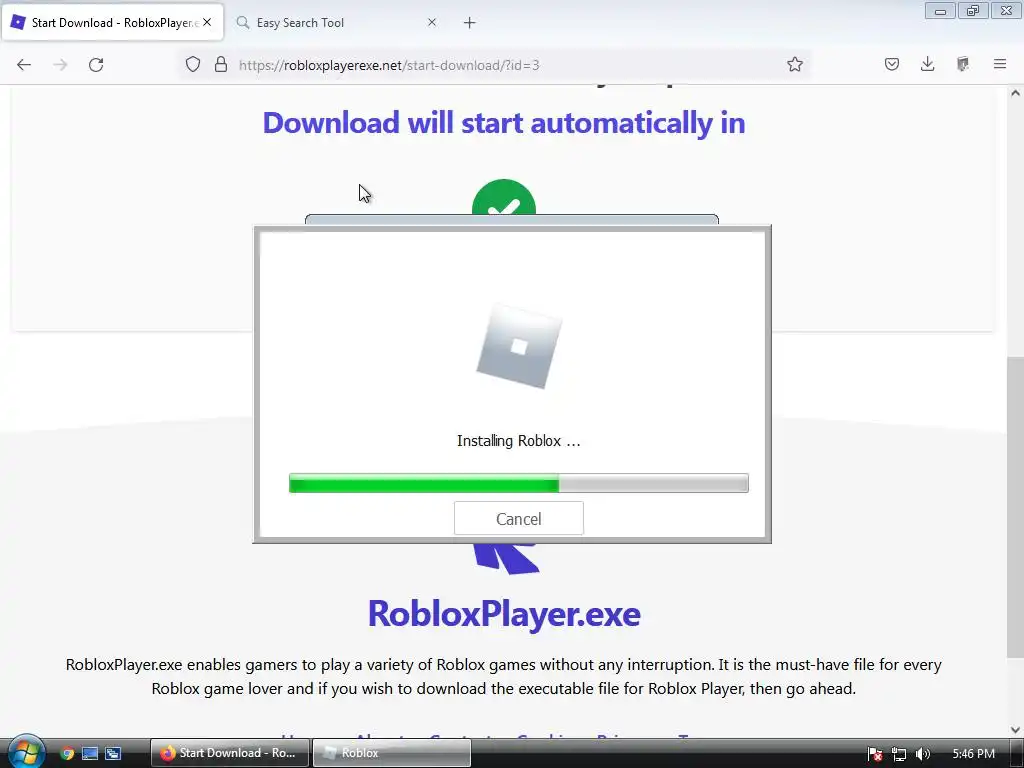Viewport: 1024px width, 768px height.
Task: Open a new browser tab
Action: tap(470, 23)
